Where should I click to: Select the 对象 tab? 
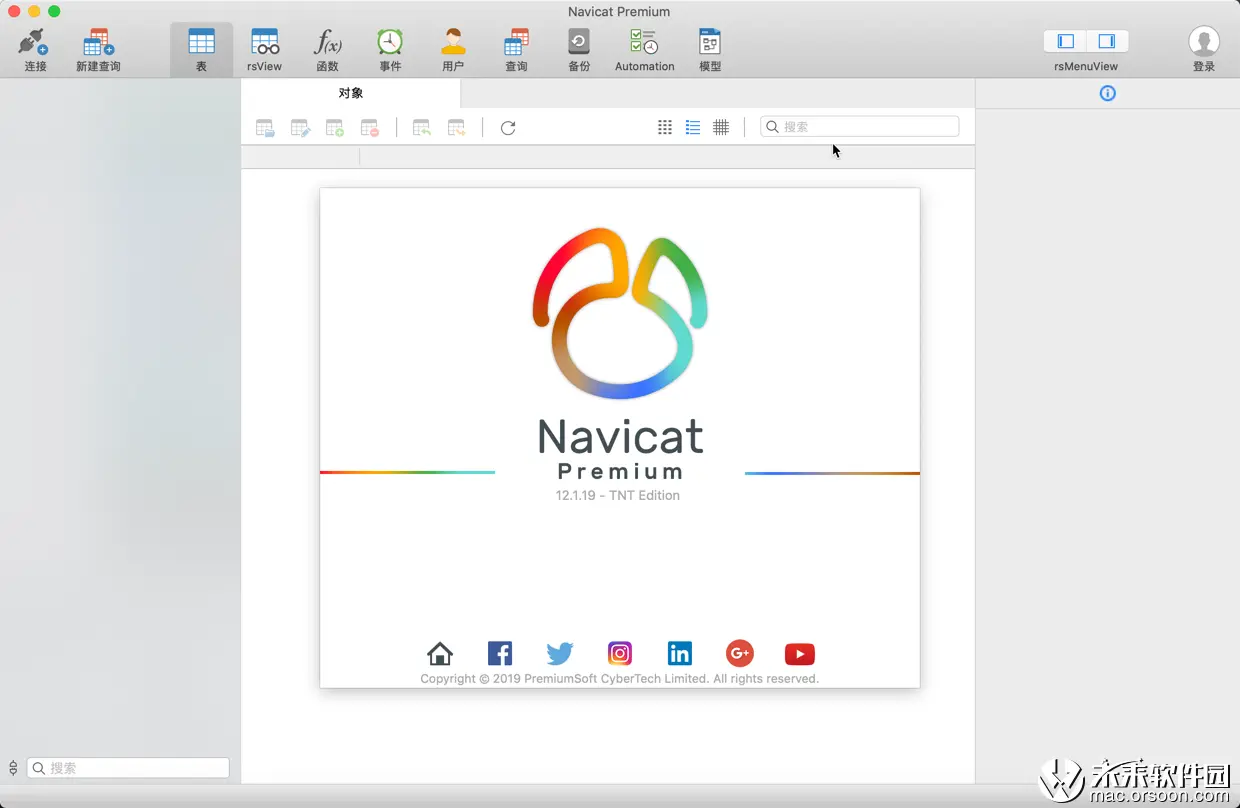point(351,93)
